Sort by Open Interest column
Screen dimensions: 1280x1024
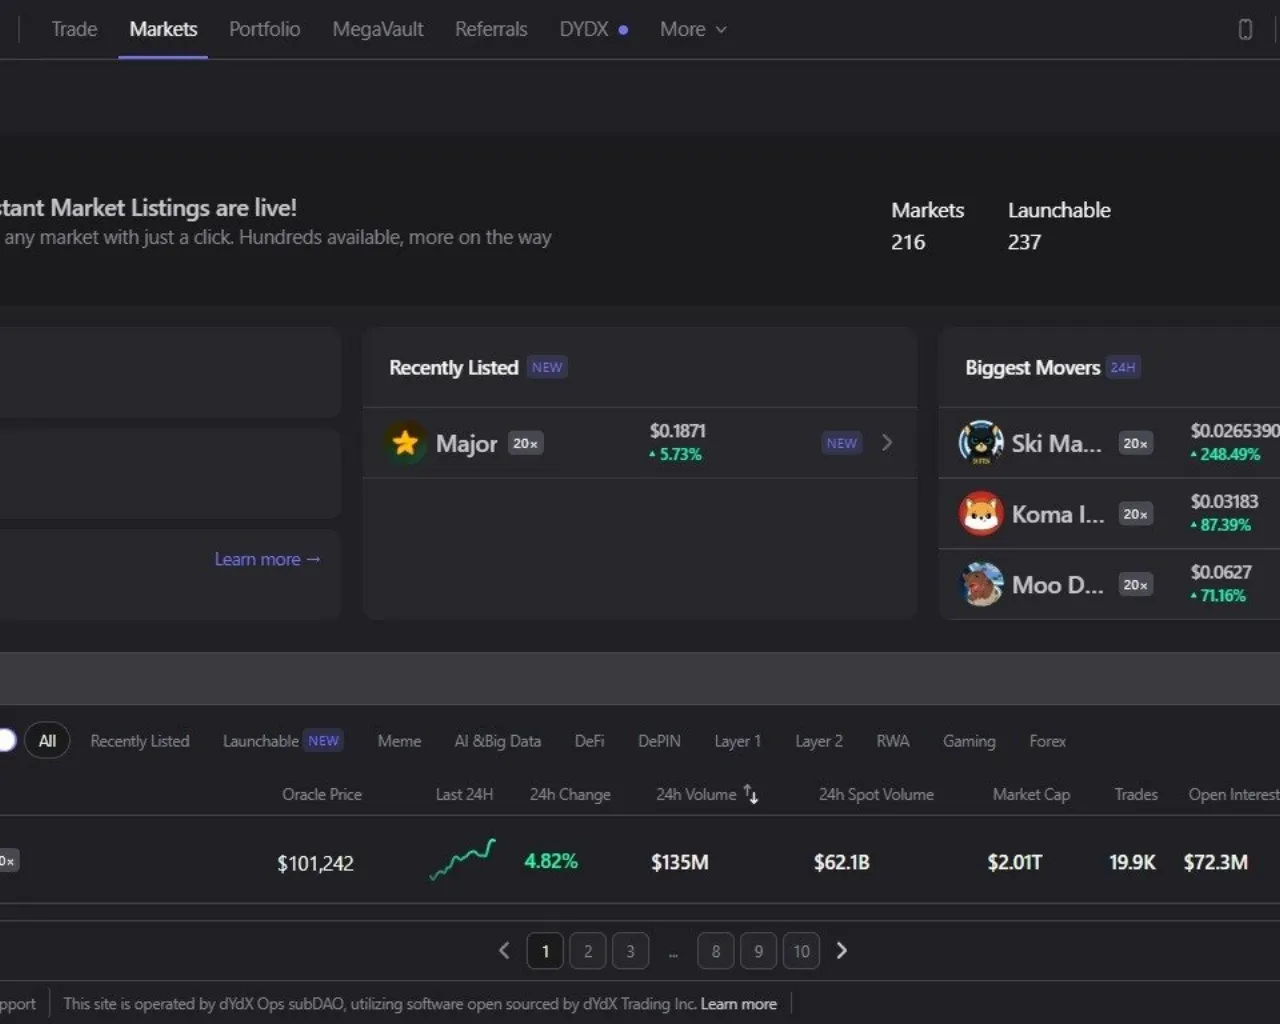(x=1234, y=794)
